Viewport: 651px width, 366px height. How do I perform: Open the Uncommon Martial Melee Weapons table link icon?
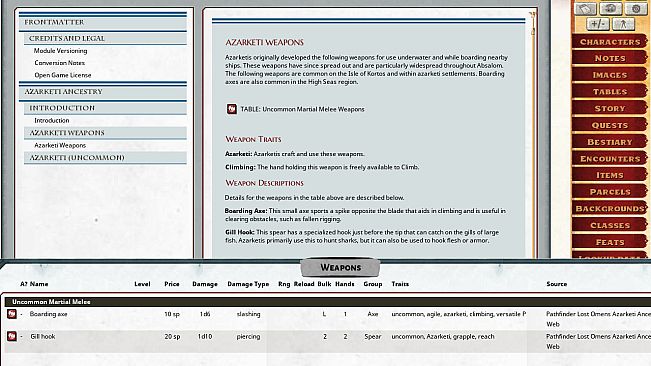232,109
